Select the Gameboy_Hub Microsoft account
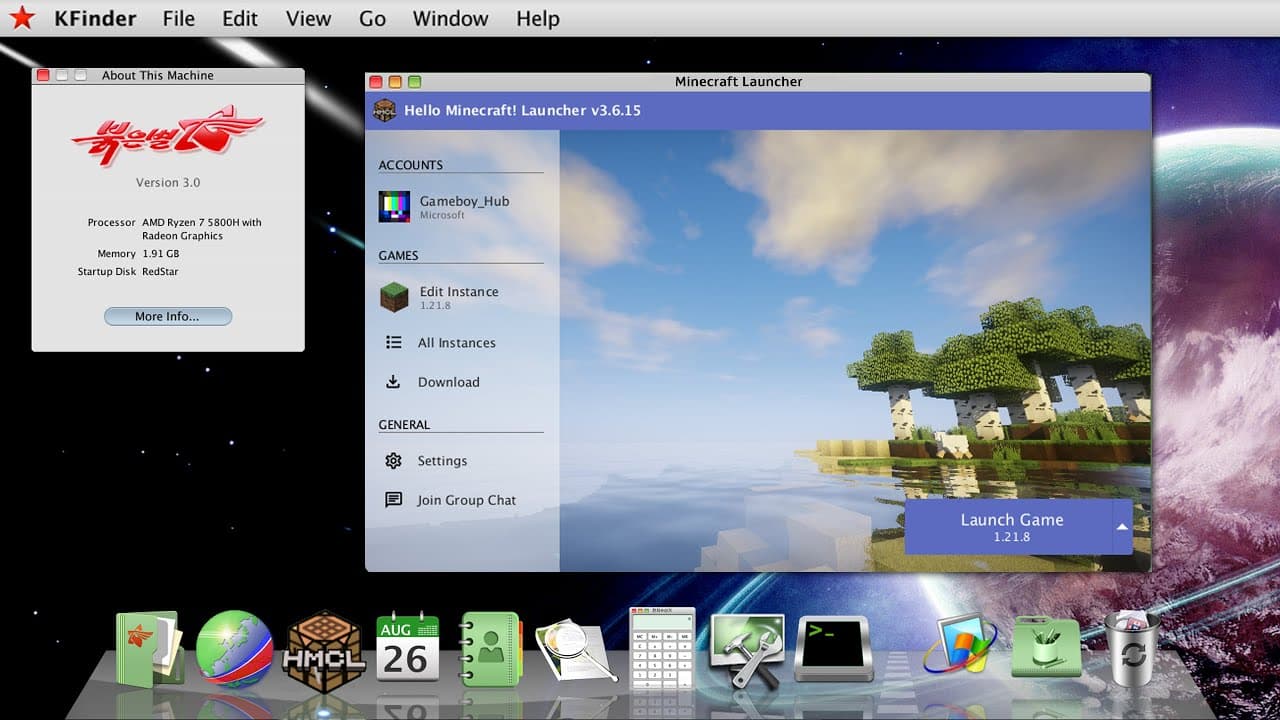 click(x=462, y=206)
